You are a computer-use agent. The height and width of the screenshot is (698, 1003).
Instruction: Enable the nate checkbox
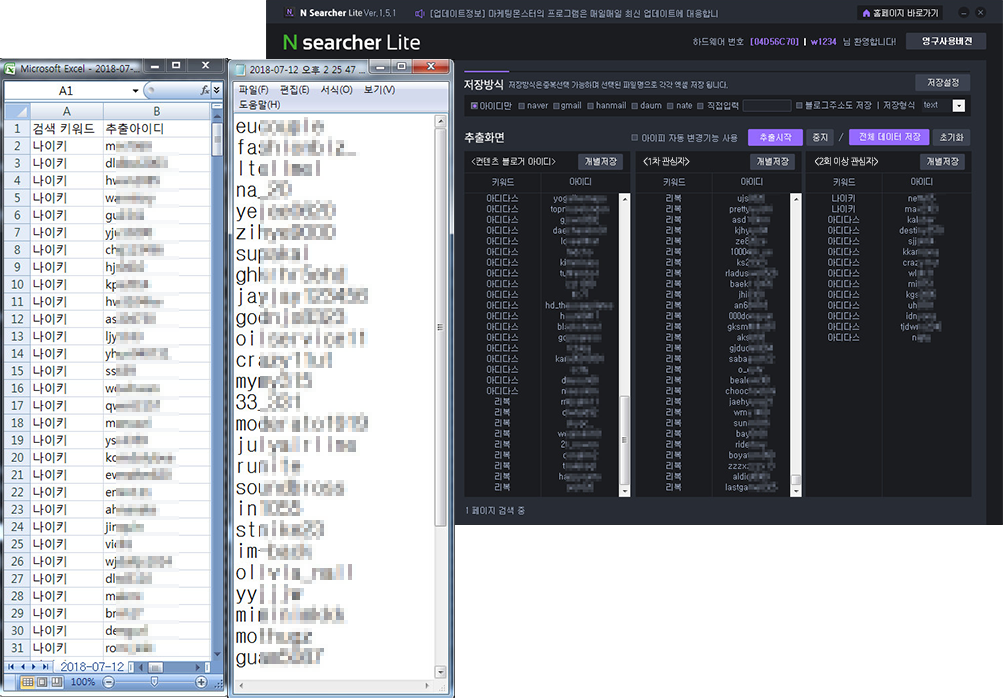point(670,106)
